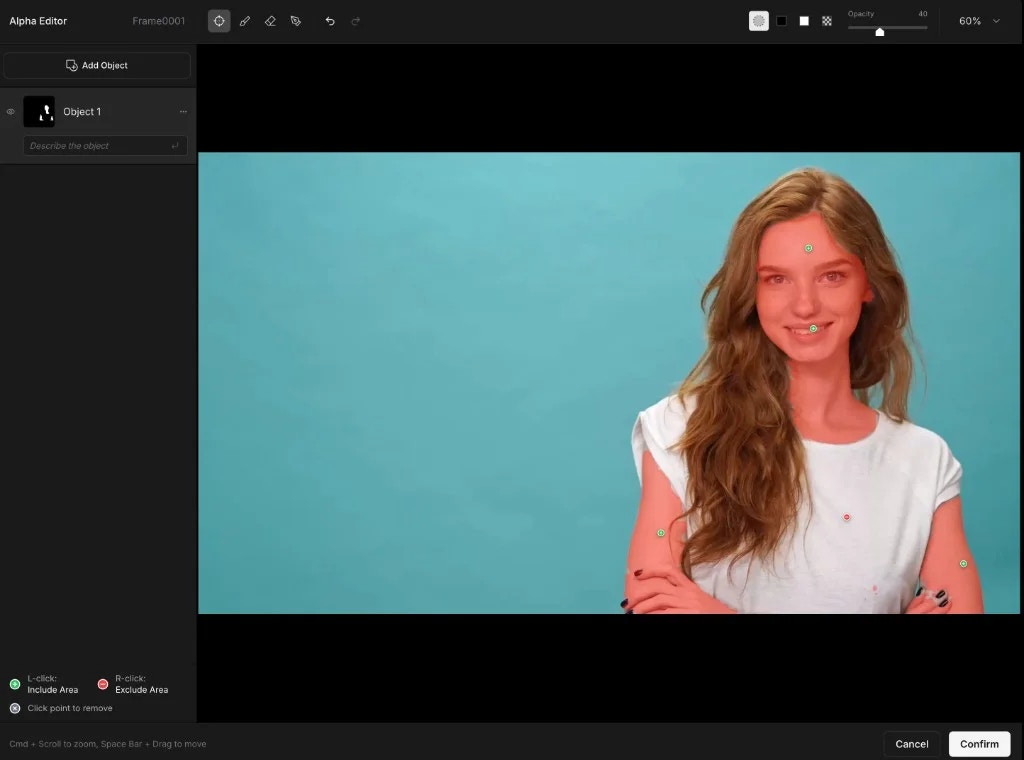Image resolution: width=1024 pixels, height=760 pixels.
Task: Select the Brush tool
Action: tap(245, 21)
